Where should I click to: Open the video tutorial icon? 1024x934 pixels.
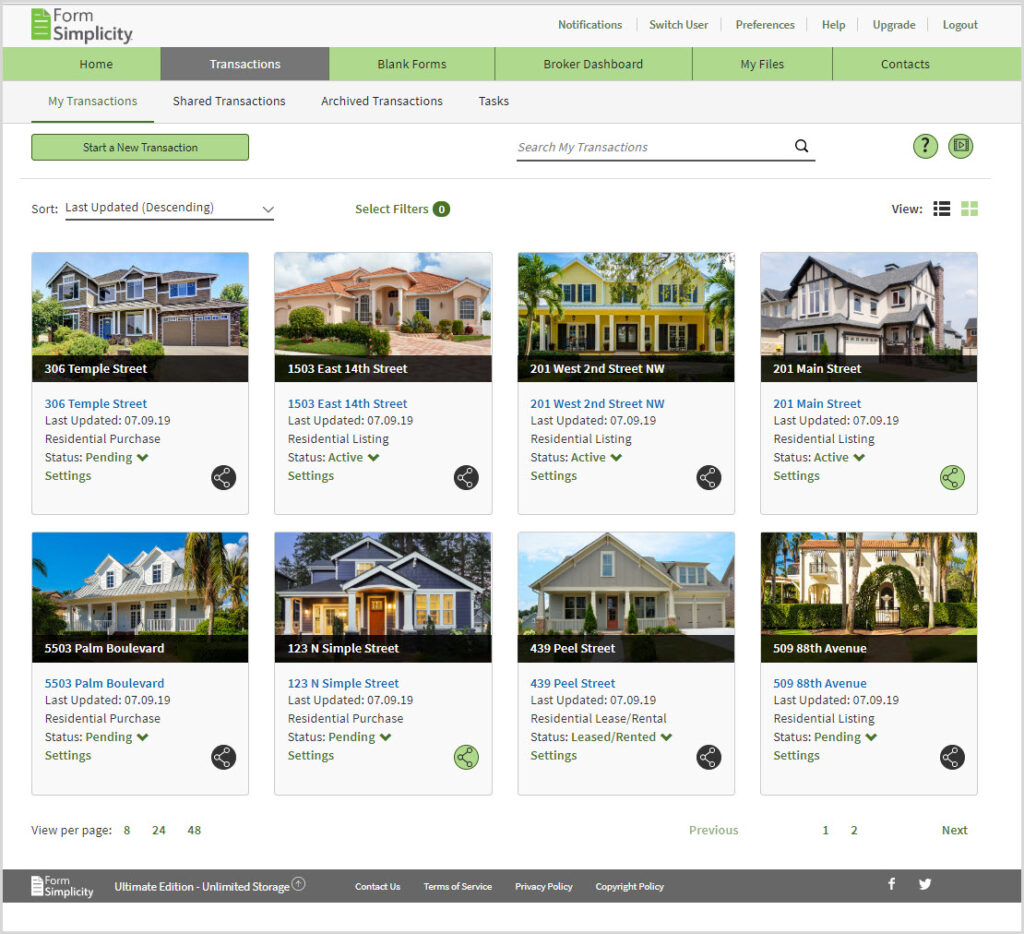click(960, 146)
